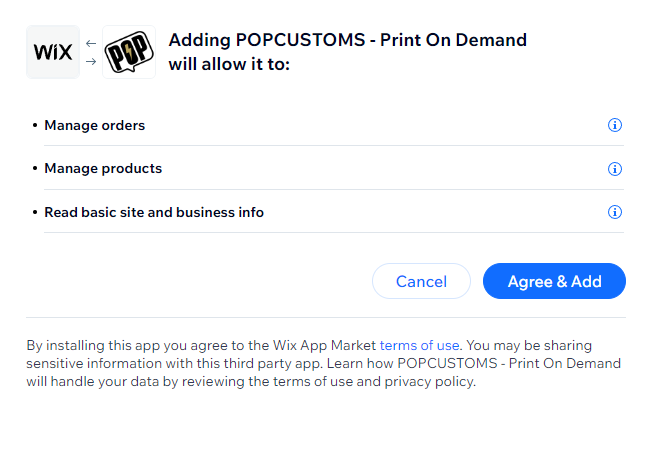Click the 'privacy policy' words in the footer

tap(429, 382)
